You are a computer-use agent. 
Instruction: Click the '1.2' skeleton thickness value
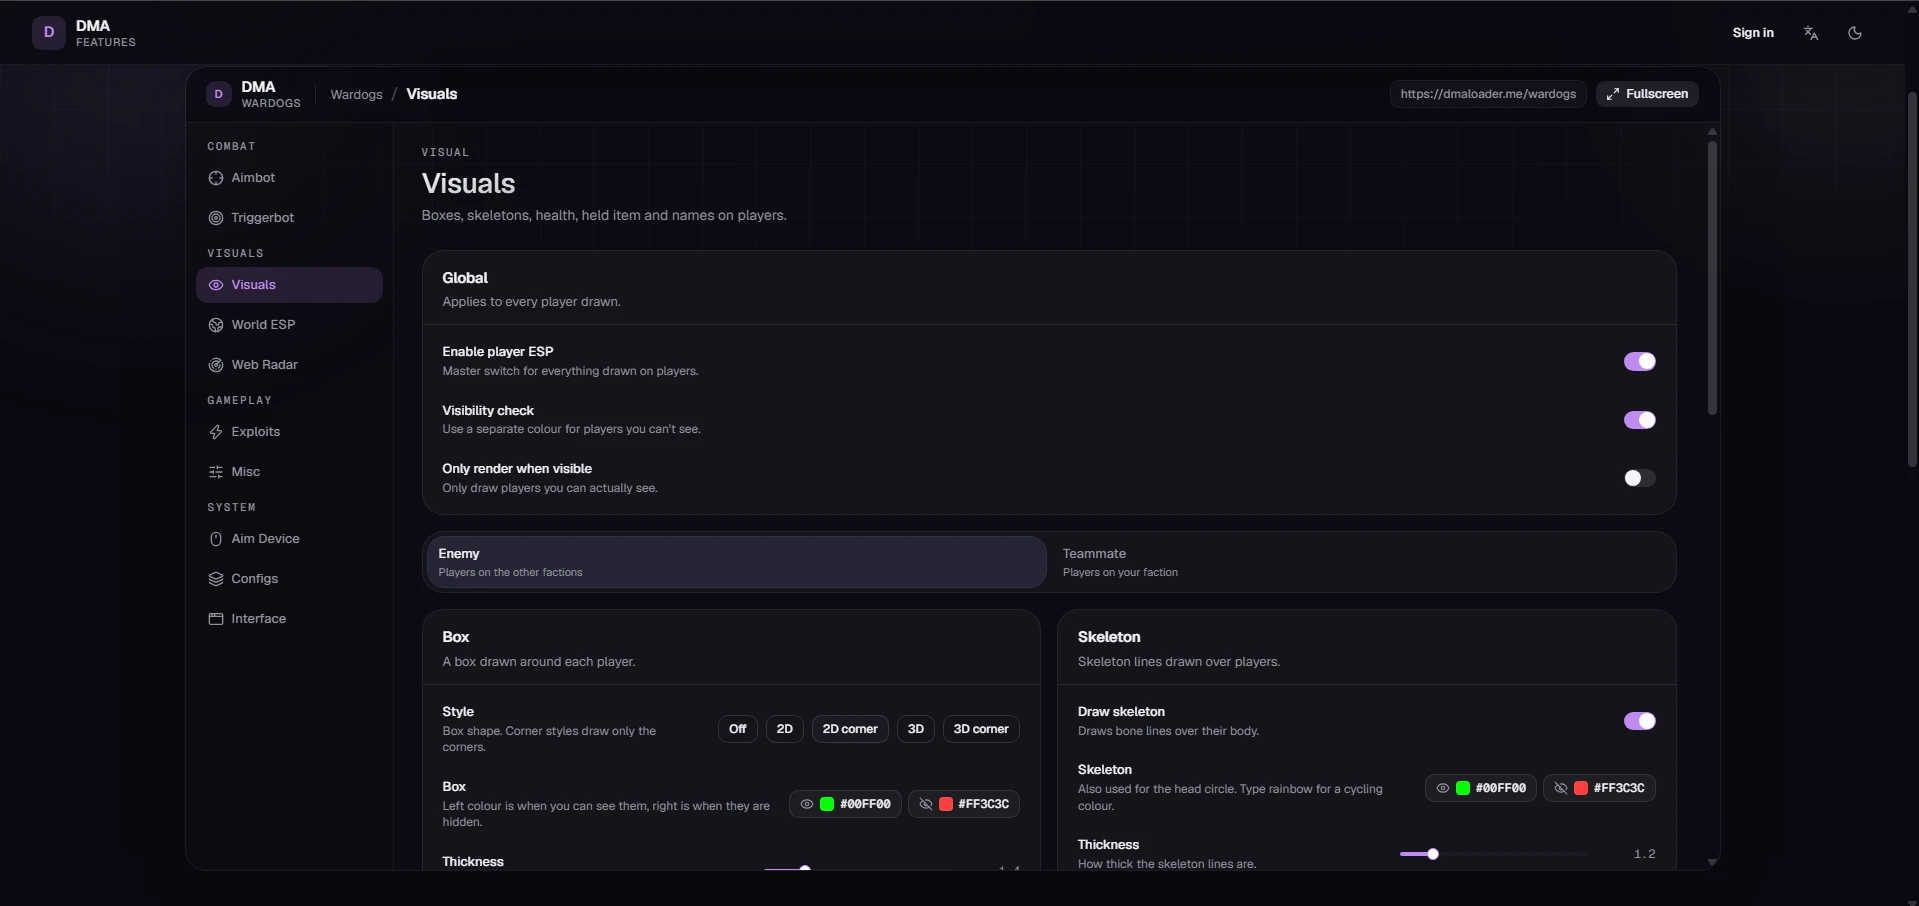[1645, 854]
